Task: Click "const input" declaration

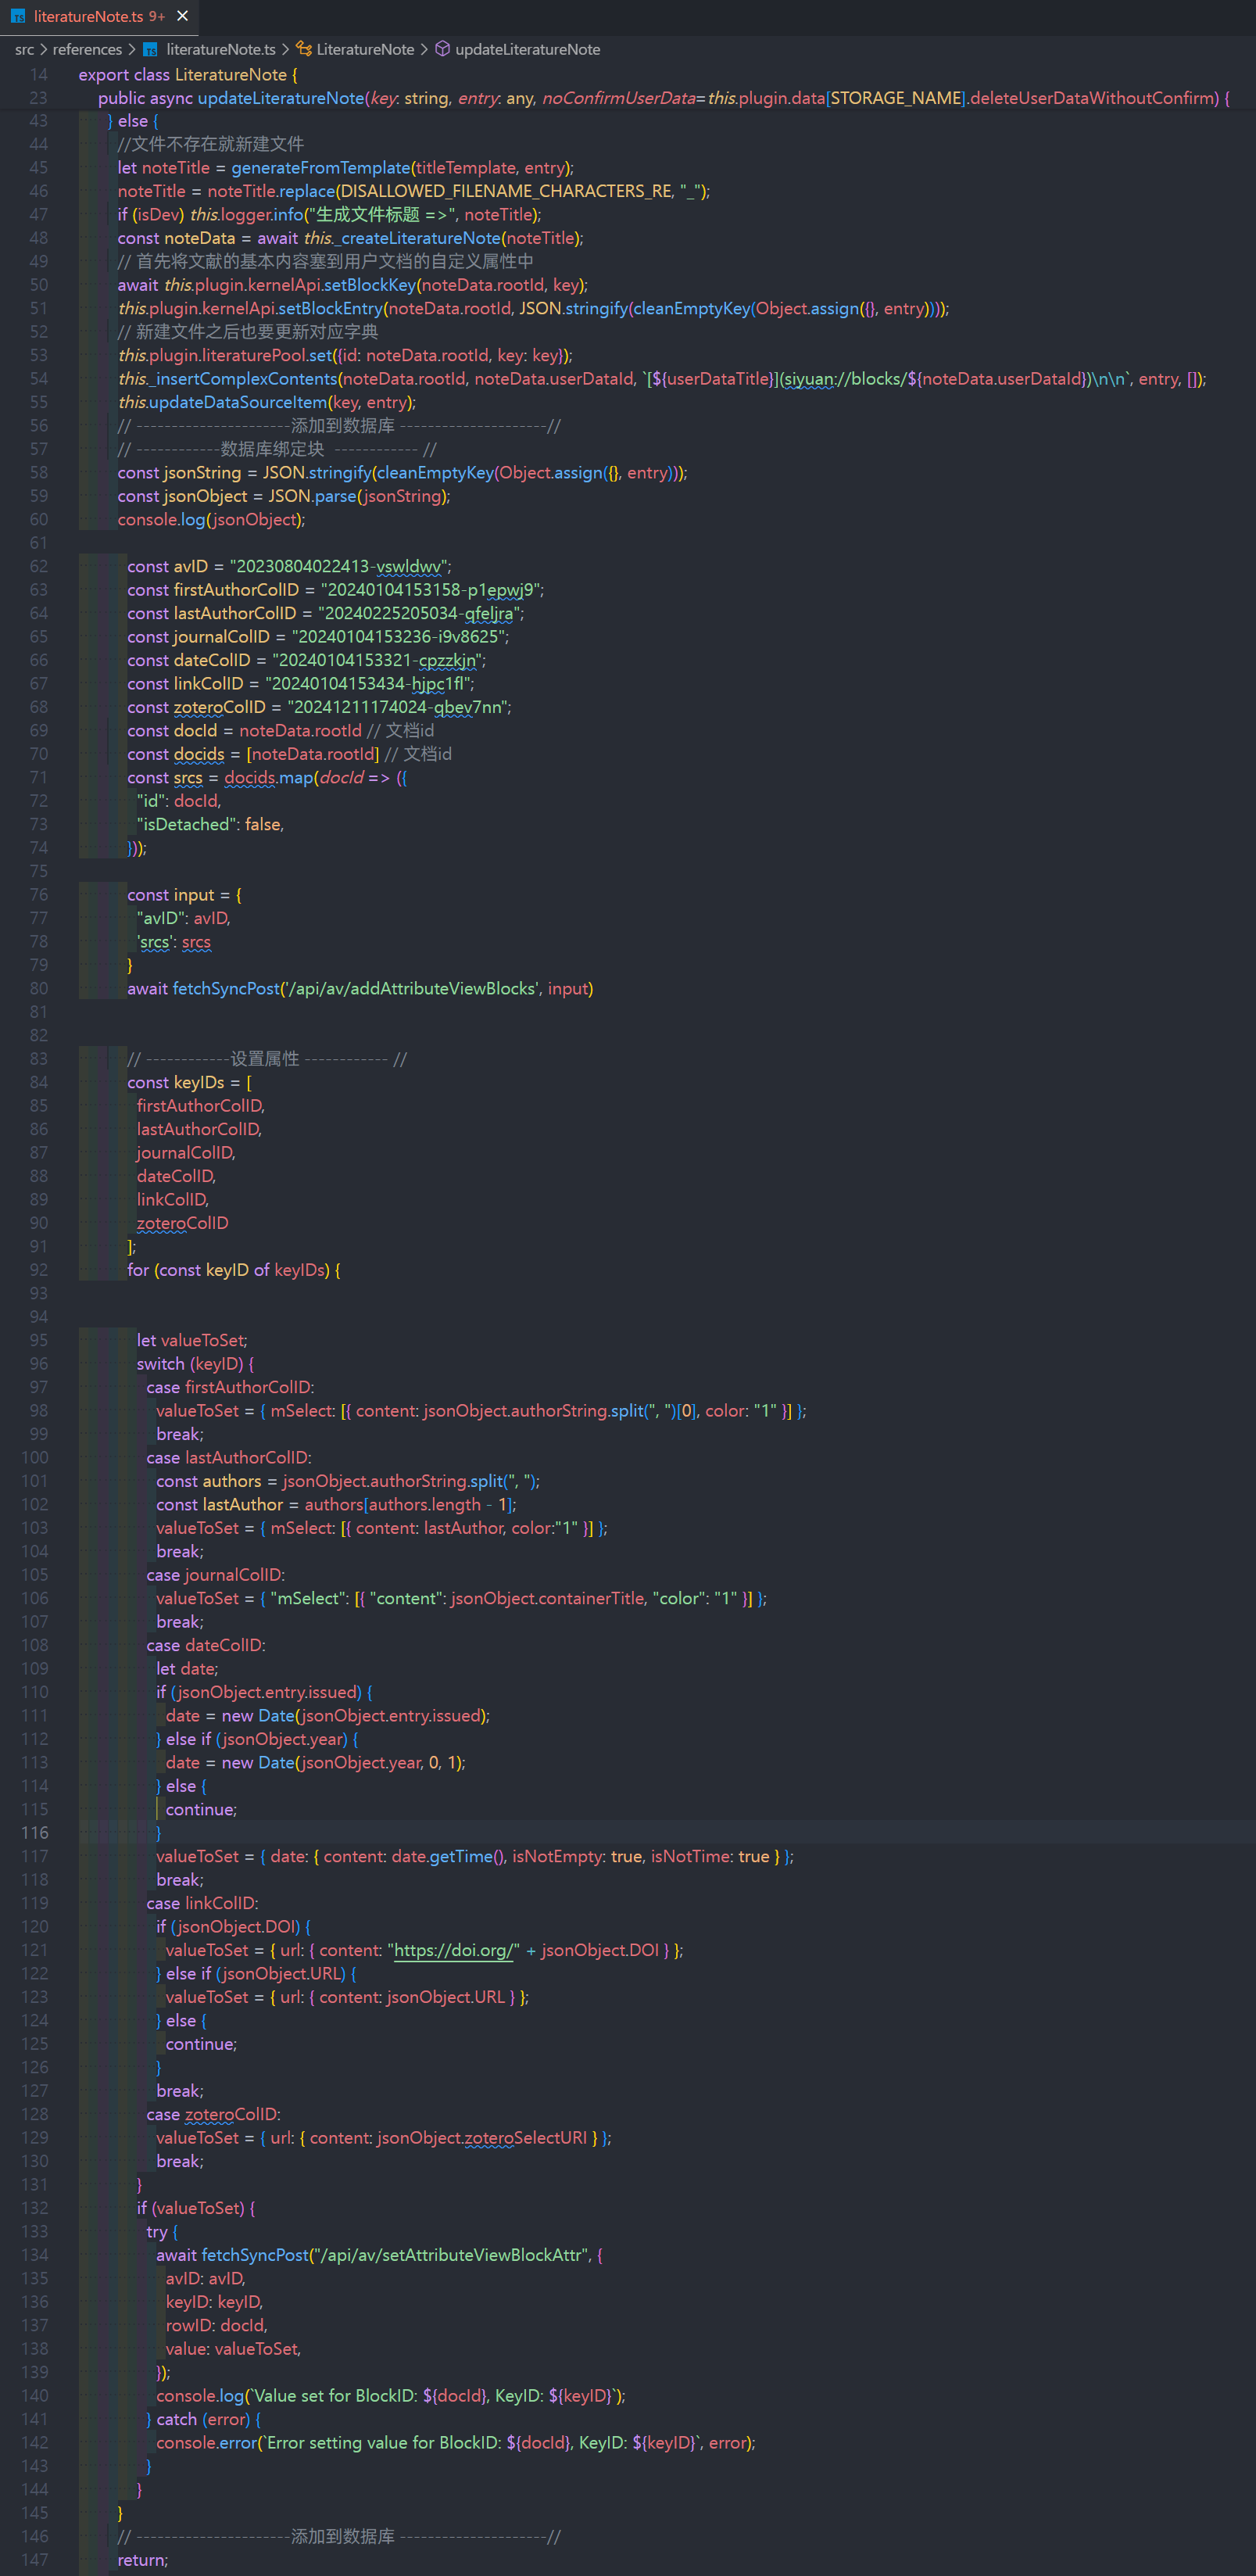Action: [x=171, y=895]
